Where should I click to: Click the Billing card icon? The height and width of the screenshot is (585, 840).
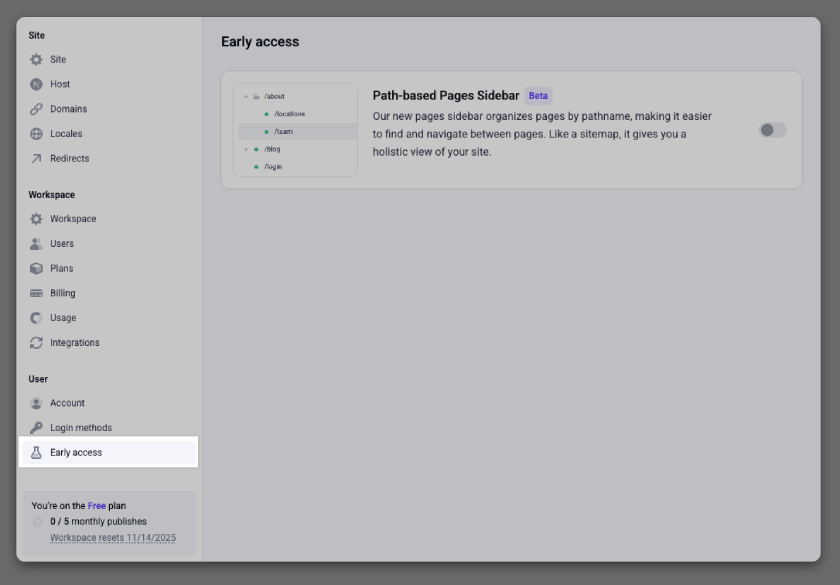point(34,293)
